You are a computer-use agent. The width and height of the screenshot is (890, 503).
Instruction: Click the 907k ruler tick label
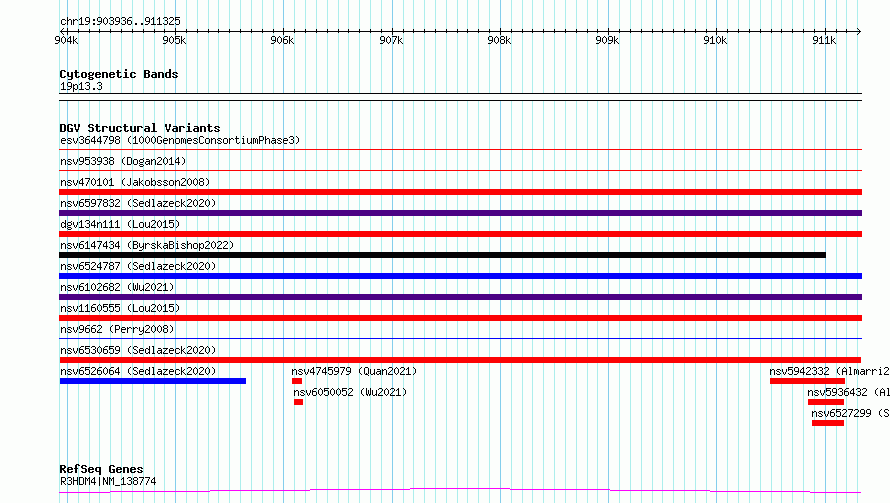coord(391,40)
